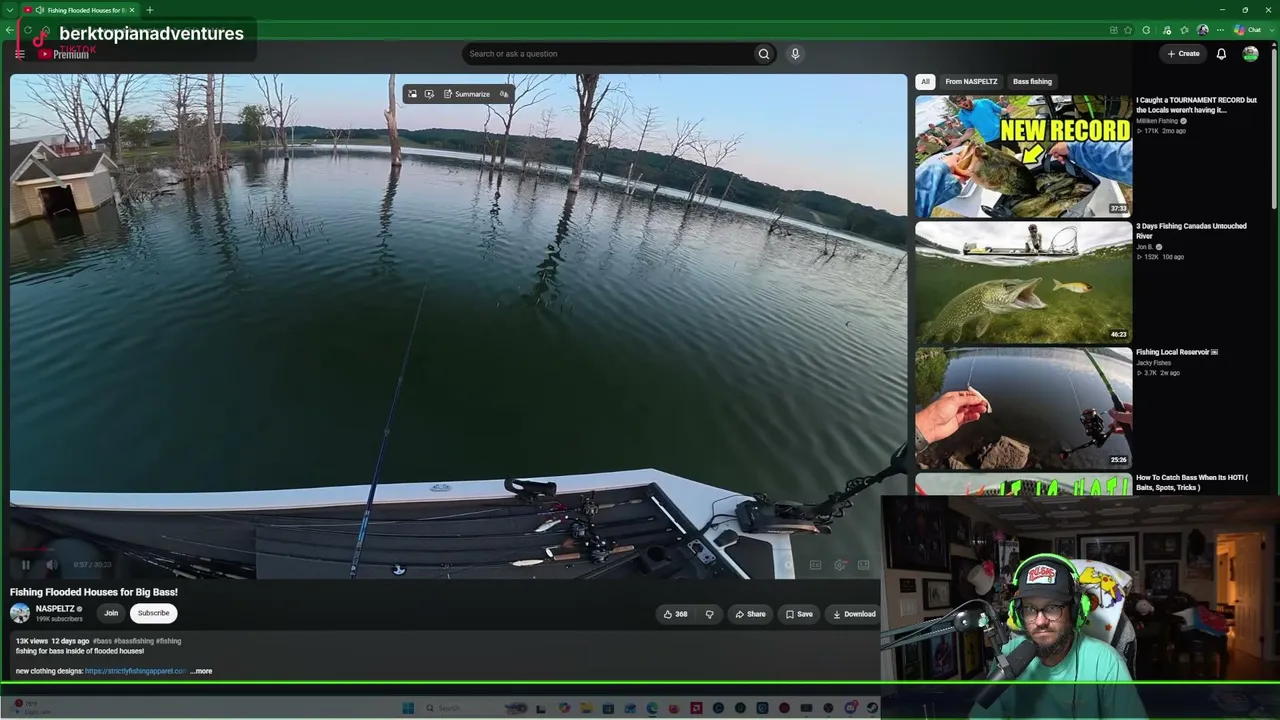
Task: Open the NASPELTZ channel avatar
Action: pyautogui.click(x=20, y=613)
